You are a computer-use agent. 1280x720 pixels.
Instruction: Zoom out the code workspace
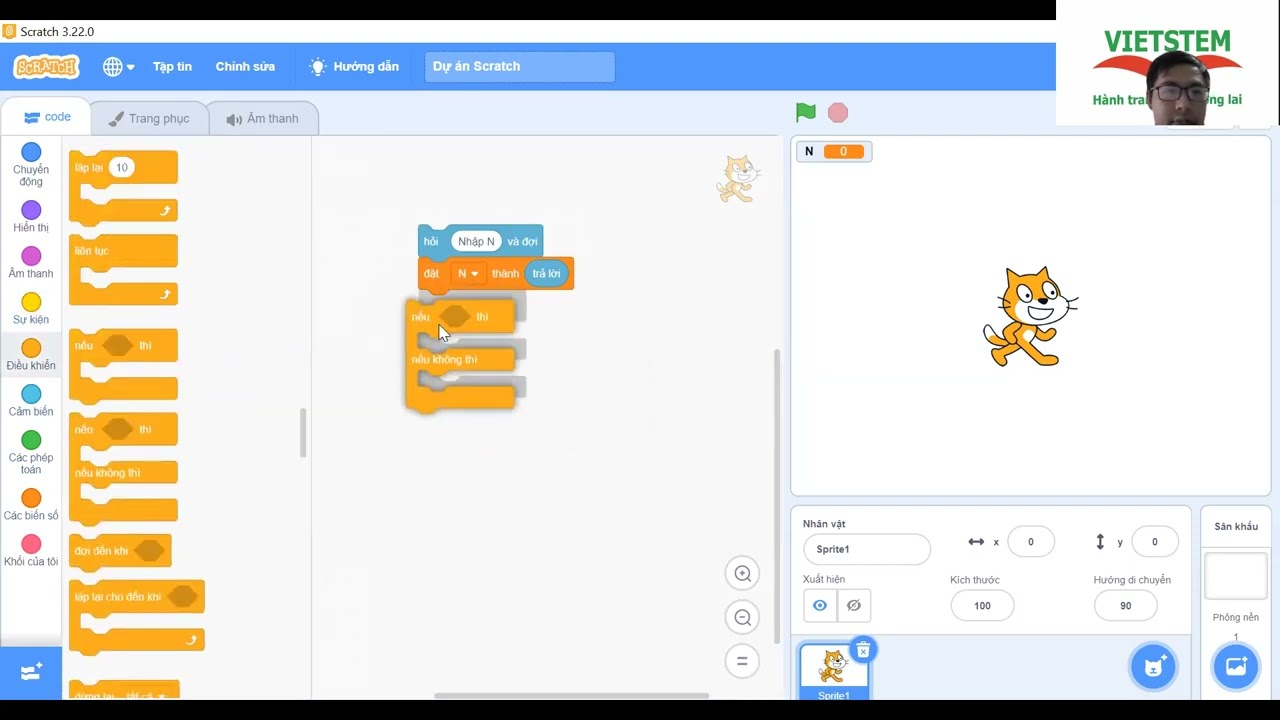pos(743,617)
